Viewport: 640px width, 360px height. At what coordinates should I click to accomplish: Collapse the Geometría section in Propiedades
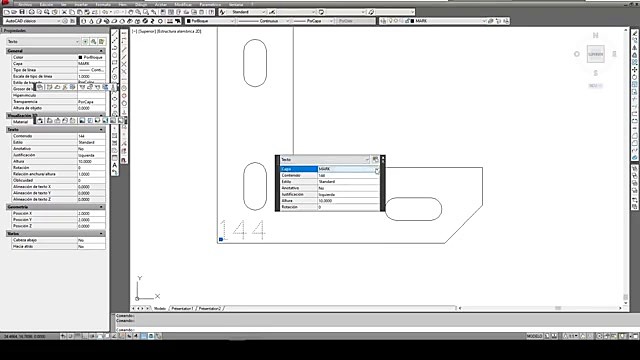click(101, 207)
